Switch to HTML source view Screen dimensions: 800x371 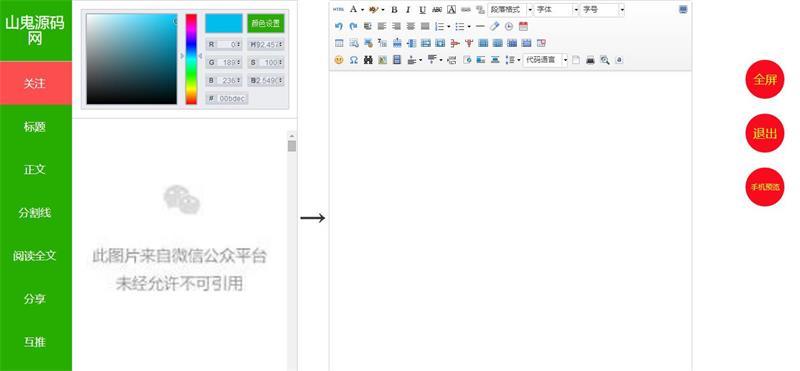coord(338,10)
